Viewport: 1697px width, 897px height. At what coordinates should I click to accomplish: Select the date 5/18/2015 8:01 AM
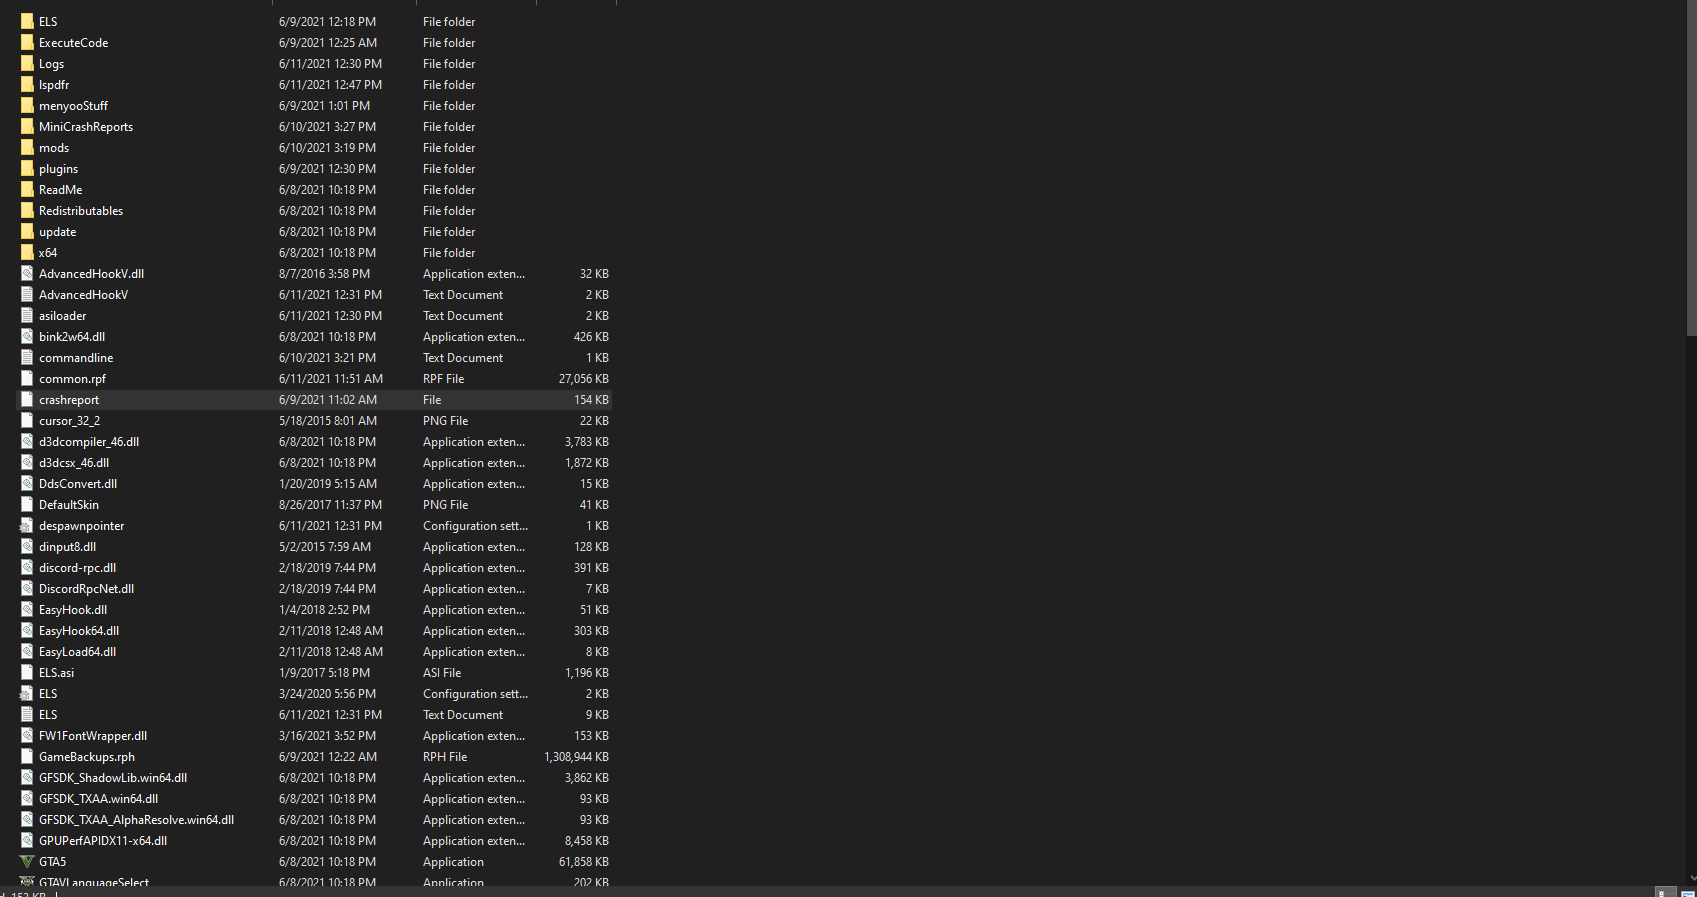(x=328, y=421)
